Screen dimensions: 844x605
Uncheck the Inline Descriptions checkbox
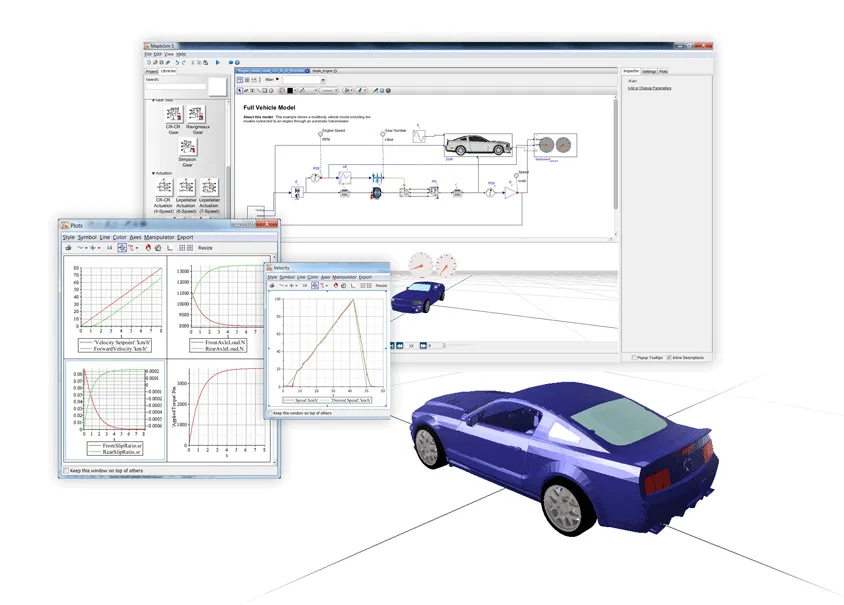(668, 357)
